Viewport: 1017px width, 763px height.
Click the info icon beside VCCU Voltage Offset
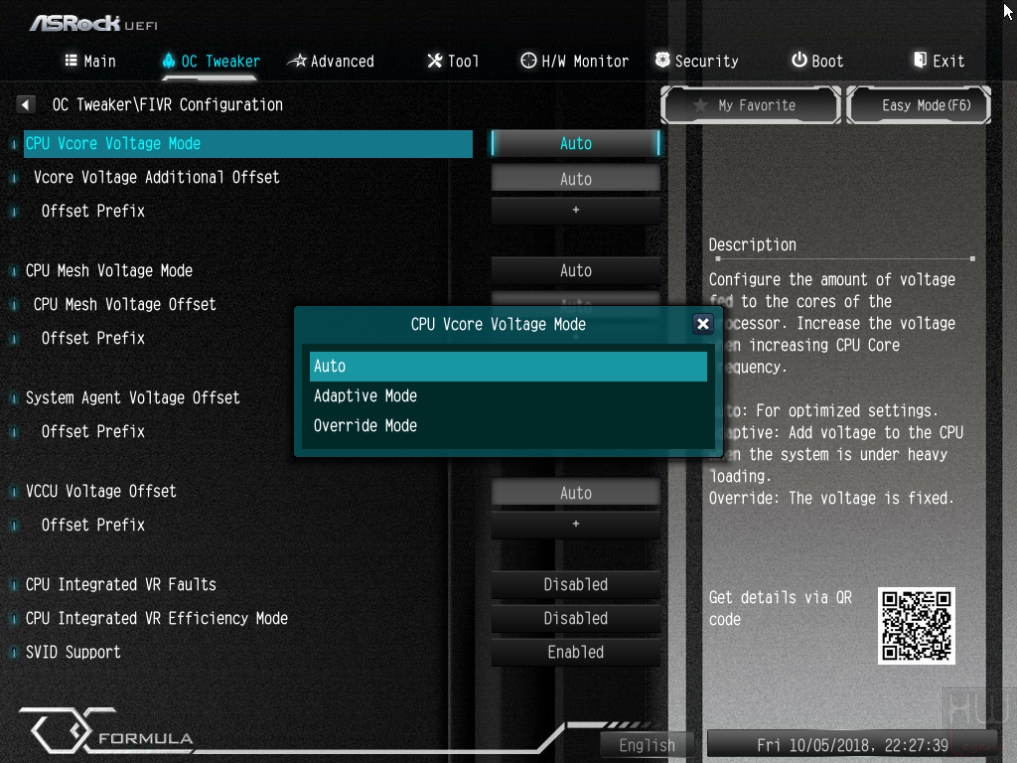(x=14, y=491)
